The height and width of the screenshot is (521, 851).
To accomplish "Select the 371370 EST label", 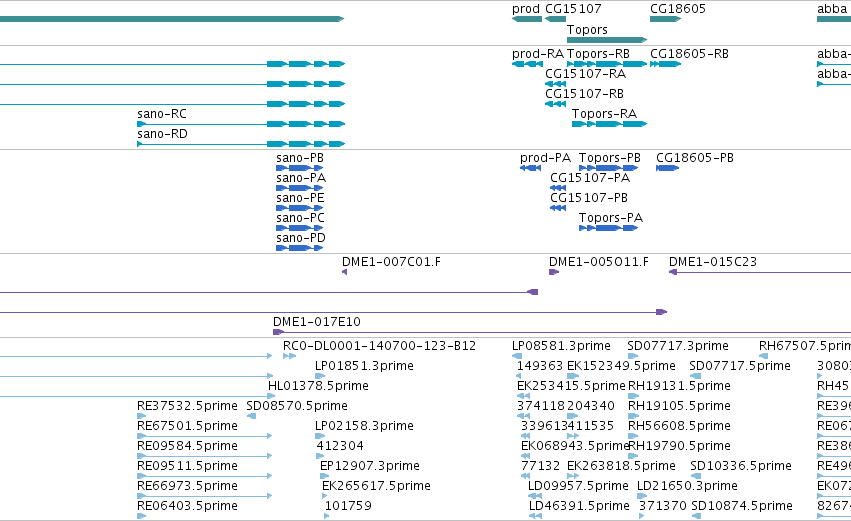I will (x=663, y=506).
